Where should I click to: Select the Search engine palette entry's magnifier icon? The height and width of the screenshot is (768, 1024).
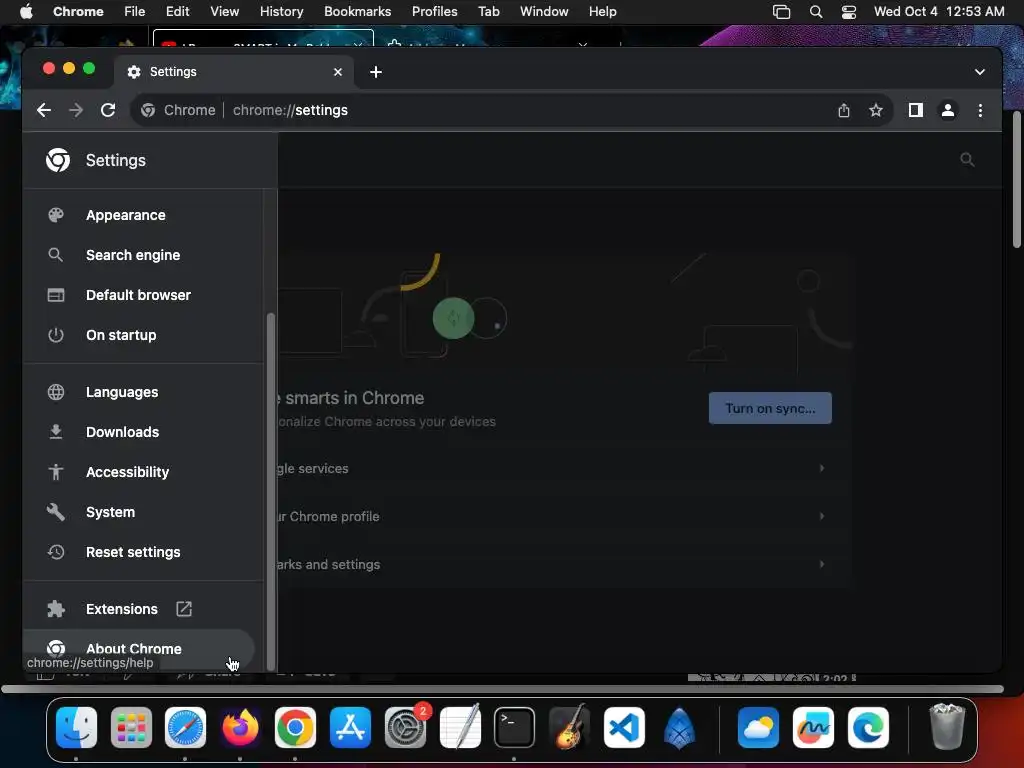56,255
